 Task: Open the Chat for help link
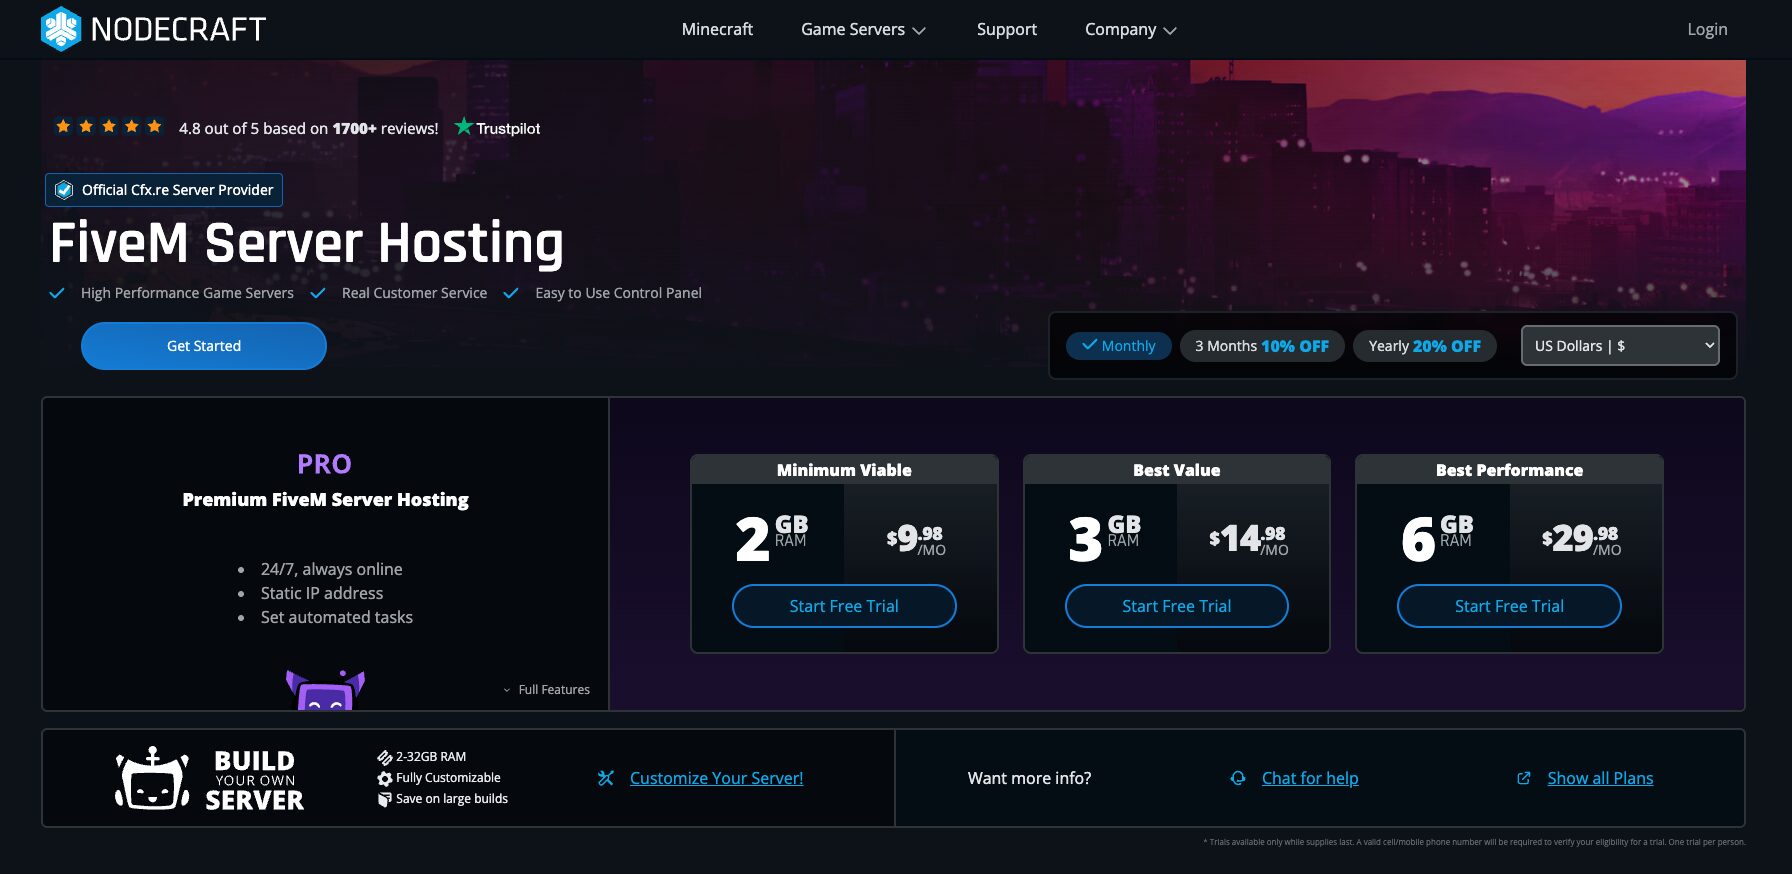coord(1310,778)
